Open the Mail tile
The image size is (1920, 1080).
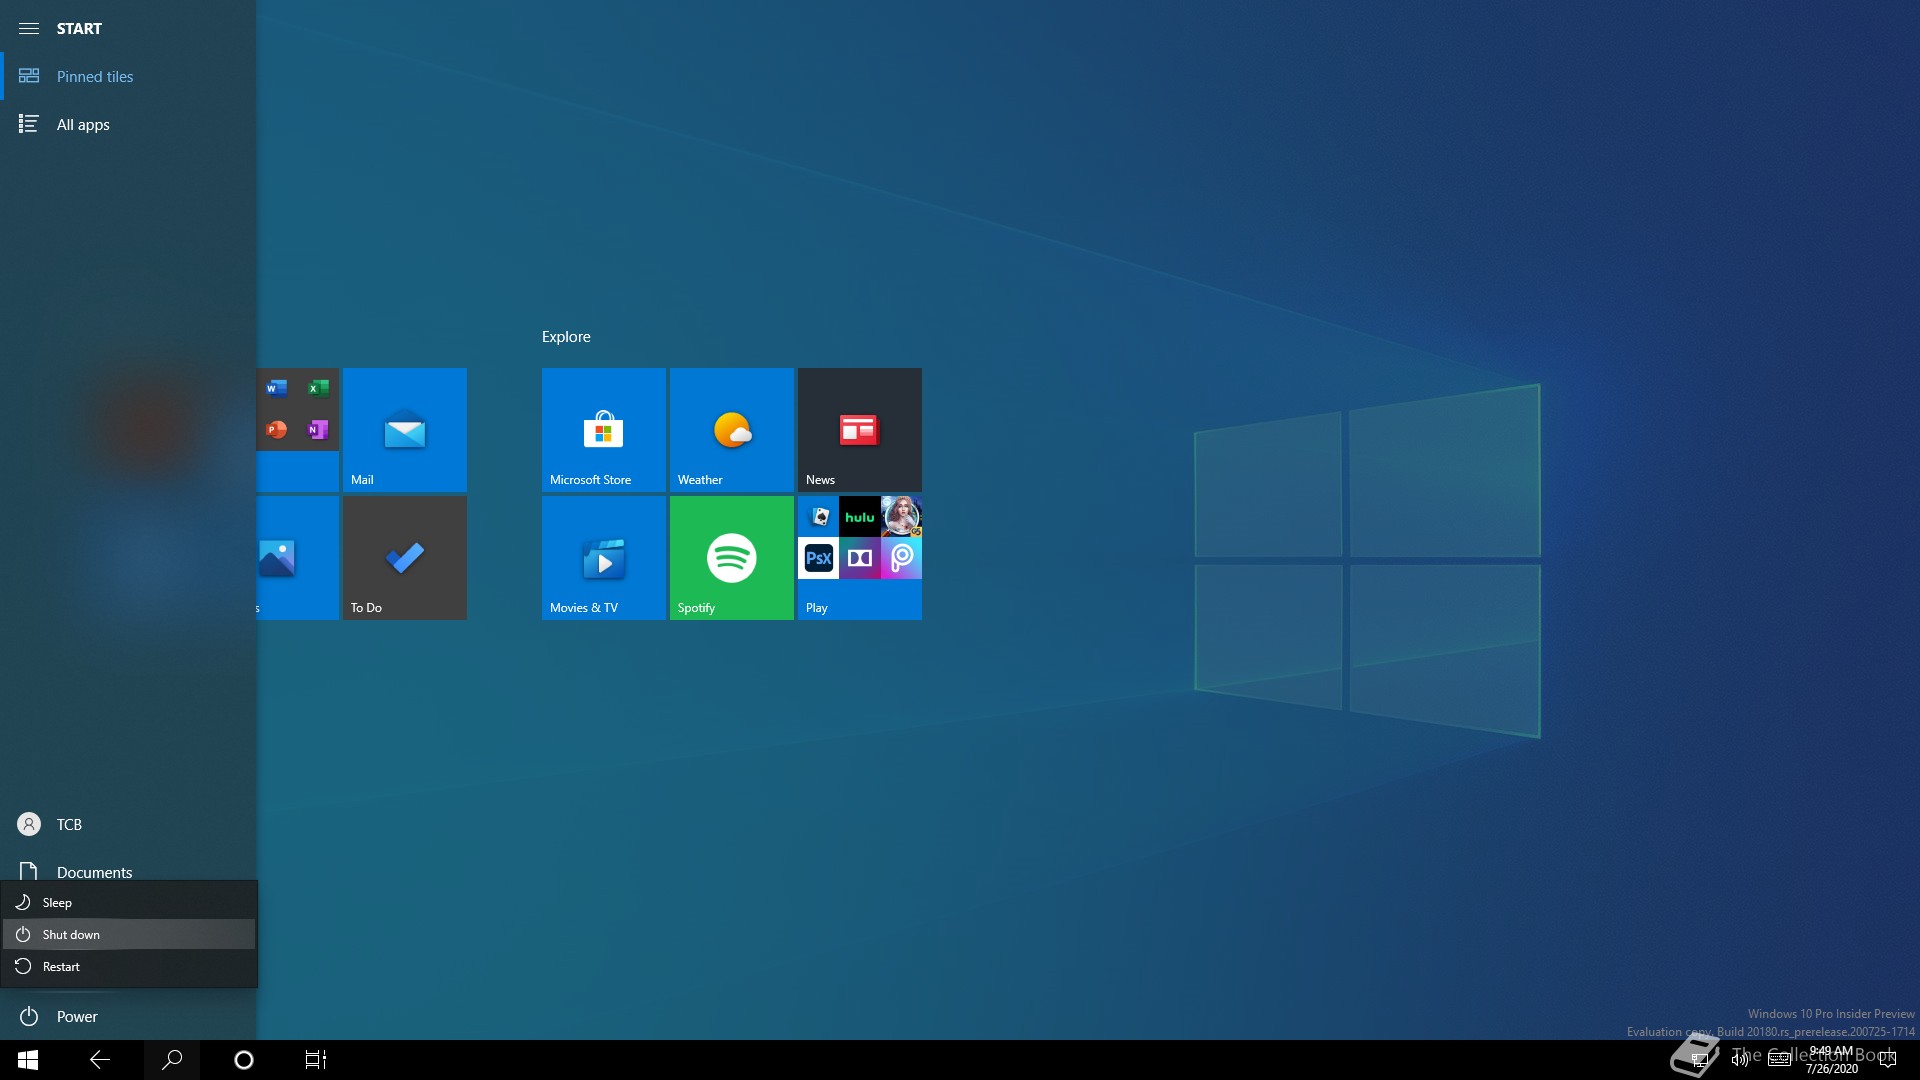click(405, 430)
